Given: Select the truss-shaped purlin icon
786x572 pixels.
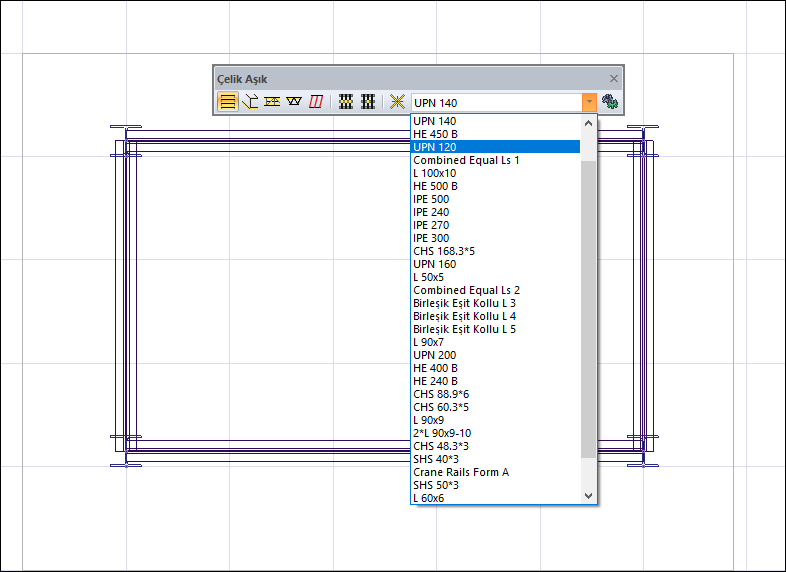Looking at the screenshot, I should click(x=294, y=102).
